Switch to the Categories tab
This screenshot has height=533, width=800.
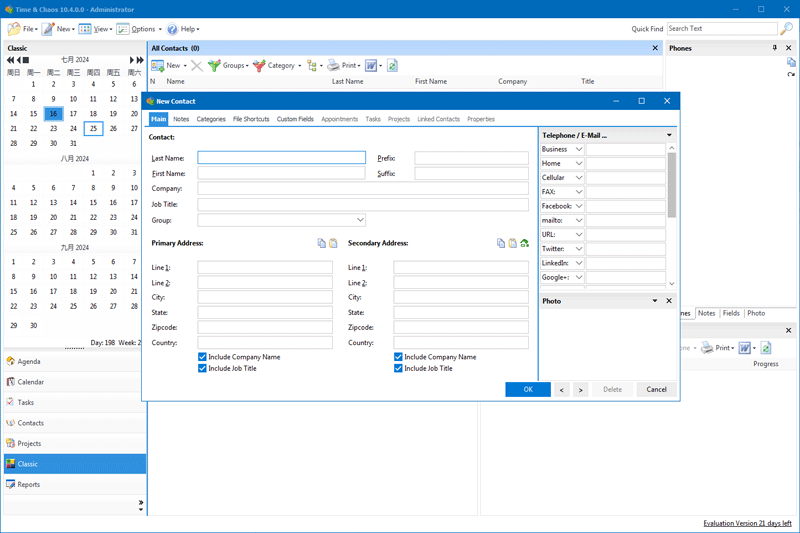(x=211, y=119)
